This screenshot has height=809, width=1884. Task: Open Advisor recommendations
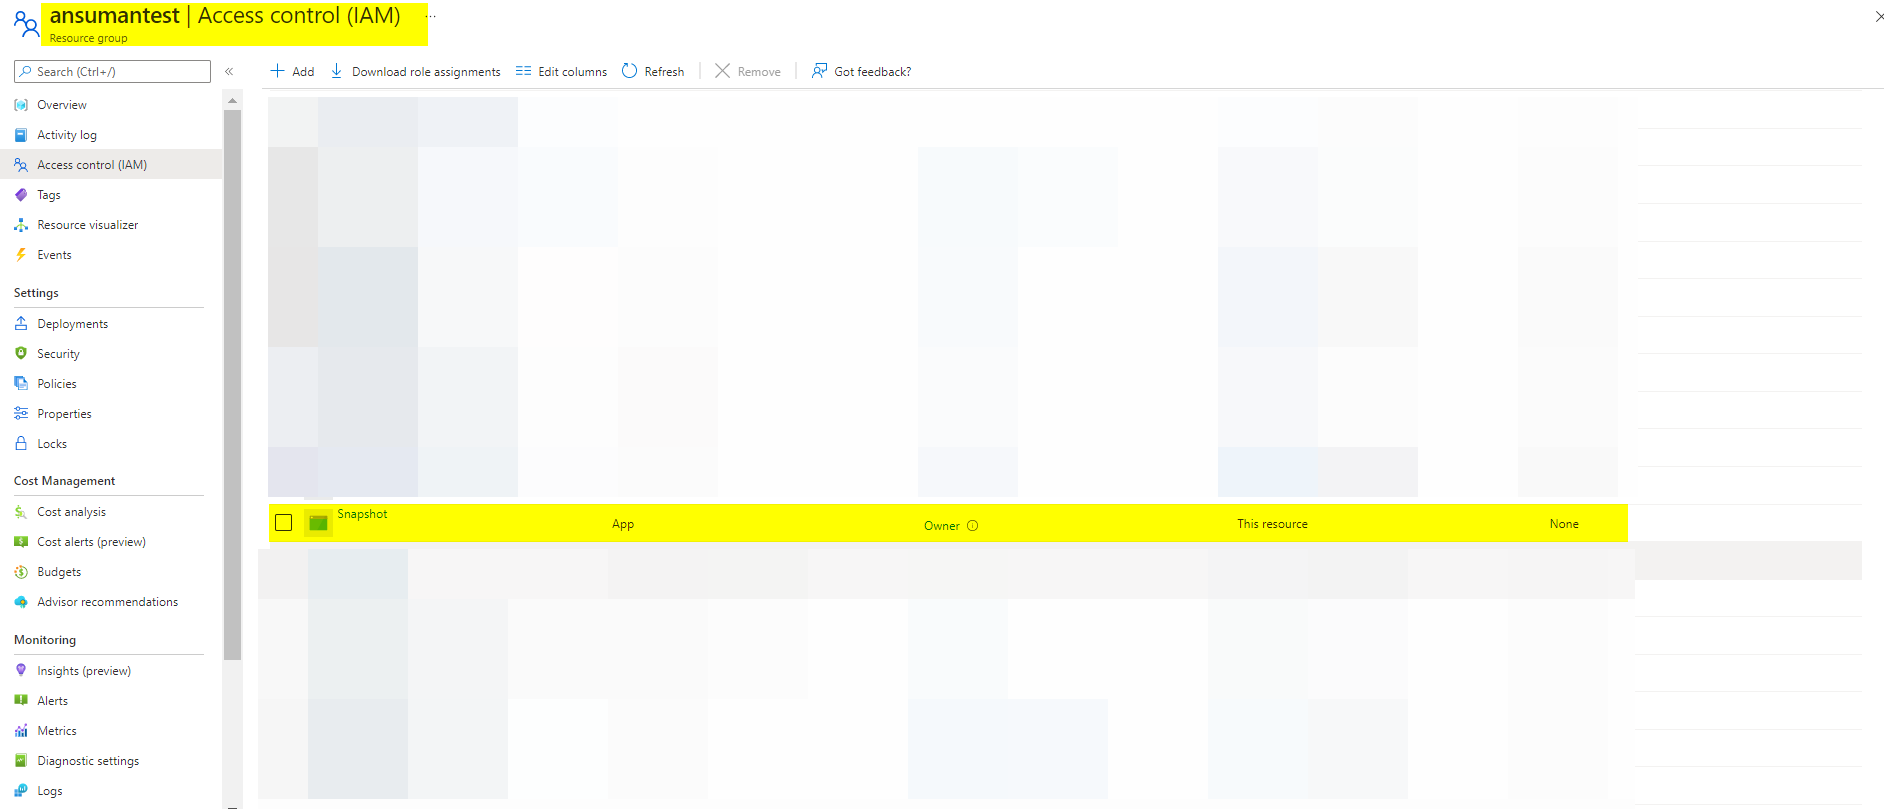[108, 602]
